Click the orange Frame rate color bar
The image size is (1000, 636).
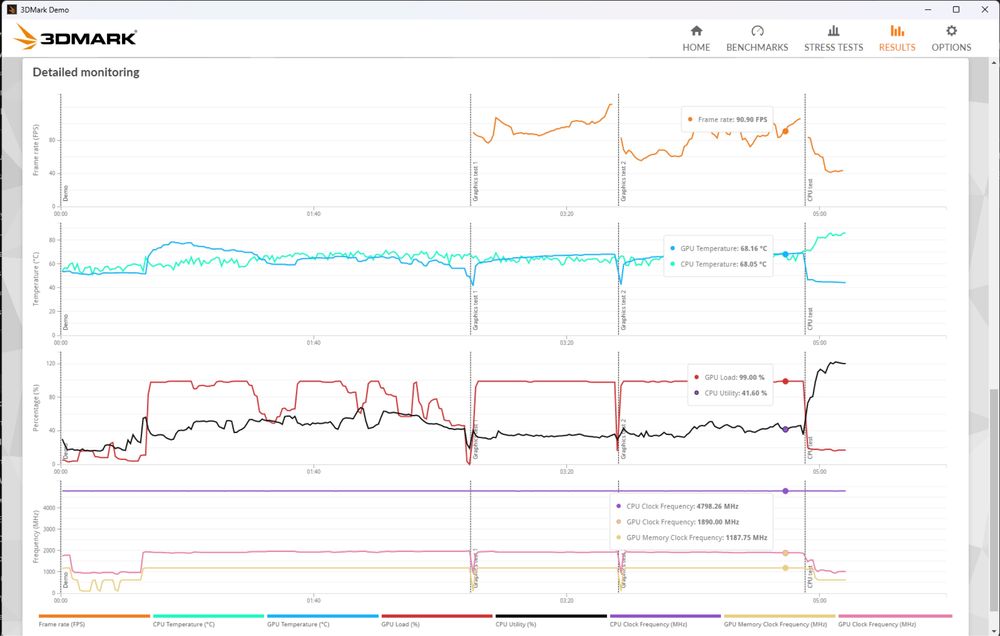[x=94, y=616]
